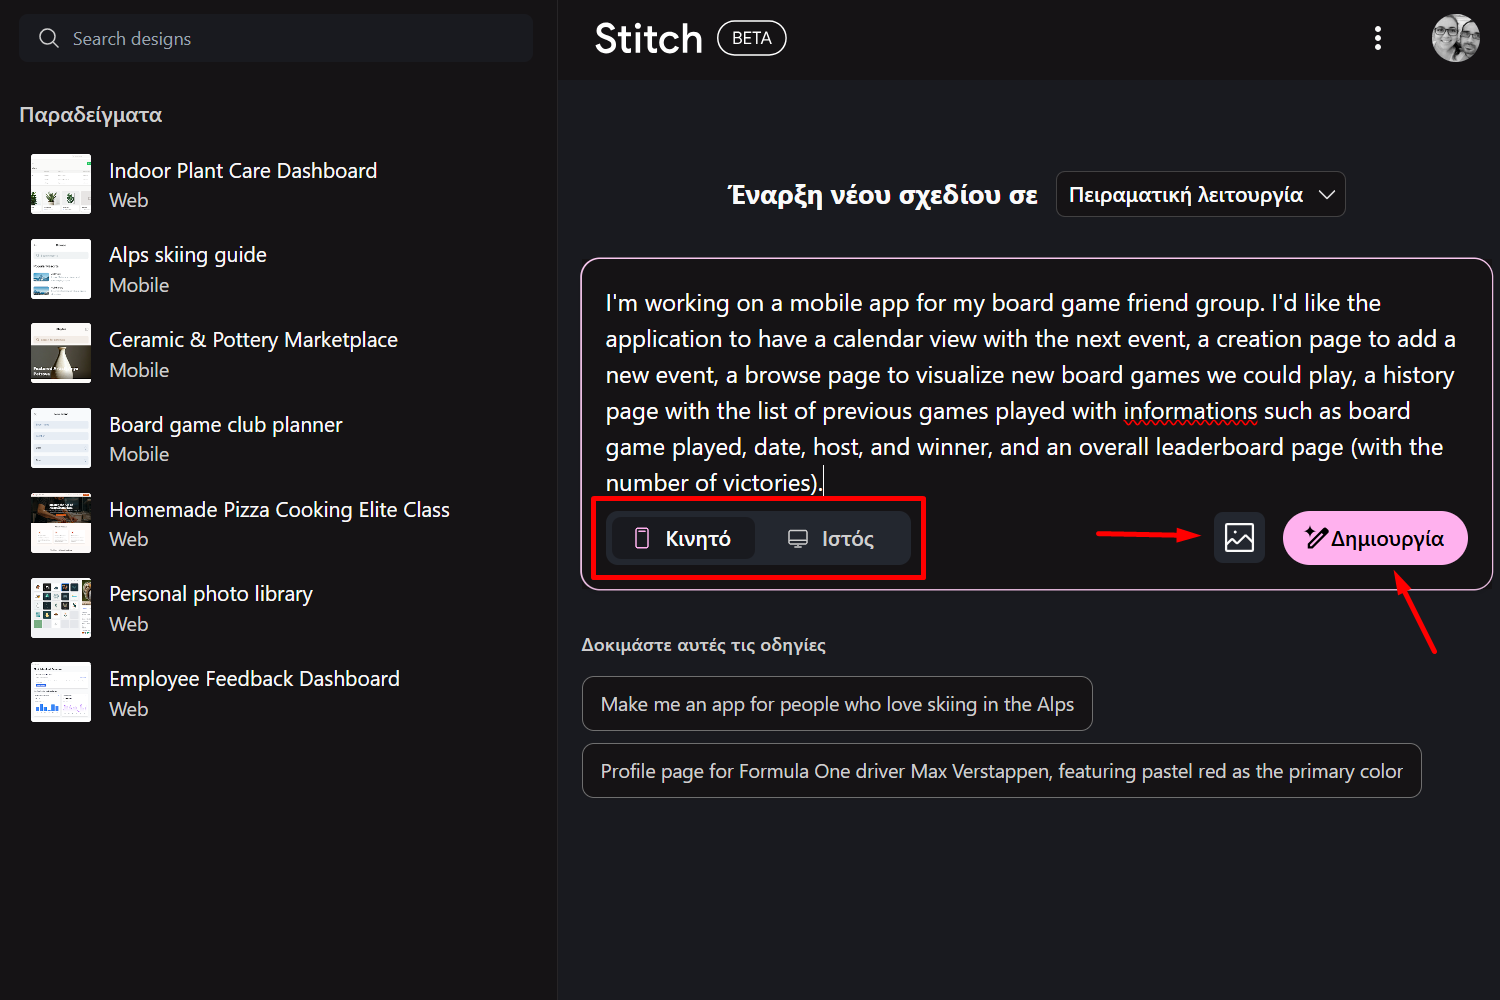
Task: Select Ceramic & Pottery Marketplace title text
Action: pyautogui.click(x=253, y=340)
